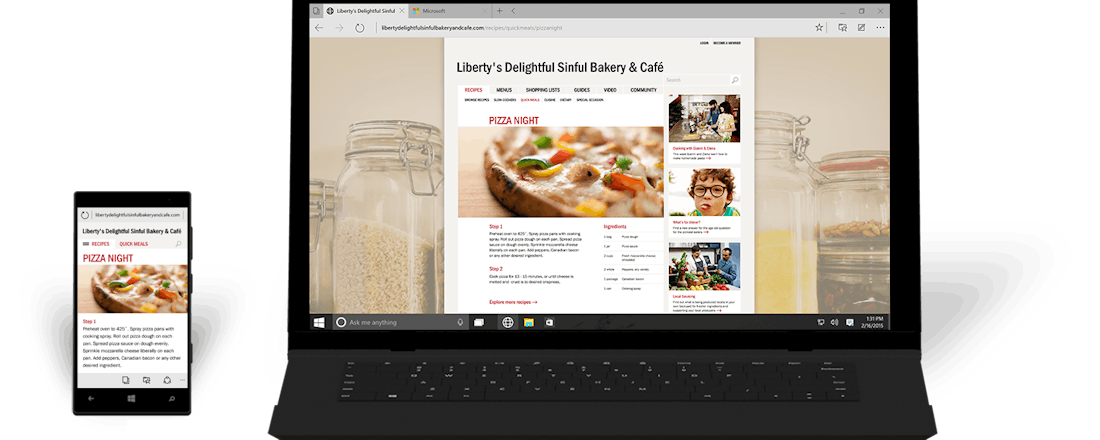Tap the phone Back hardware key
Screen dimensions: 1100x440
pyautogui.click(x=91, y=399)
